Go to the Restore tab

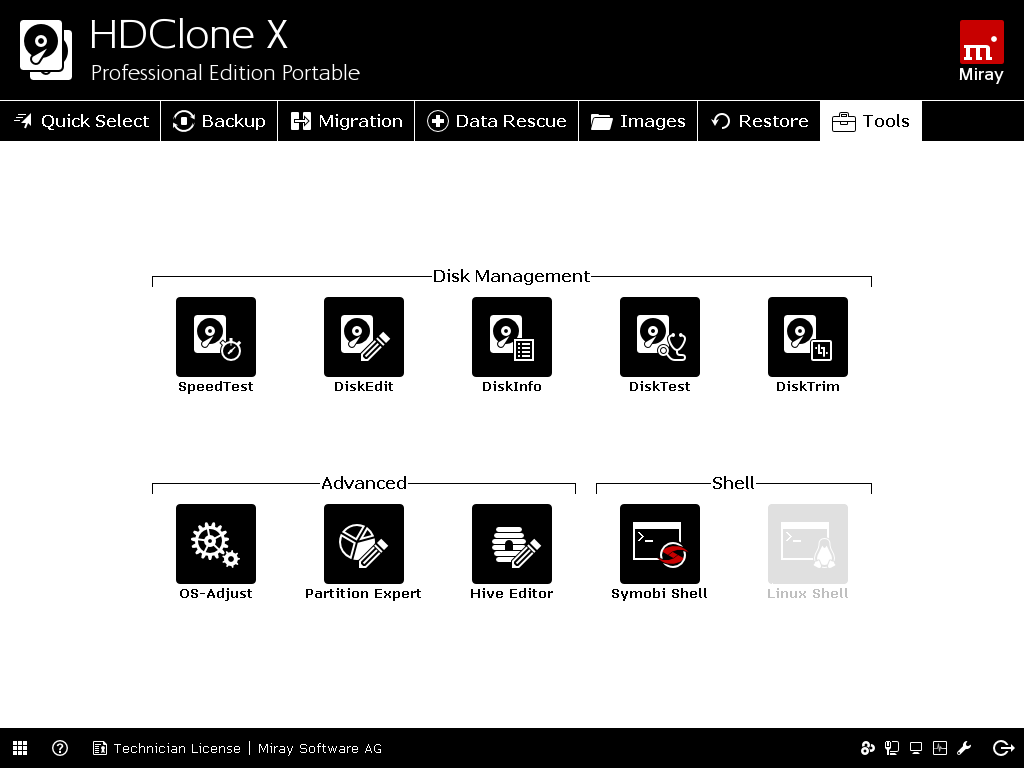point(759,121)
